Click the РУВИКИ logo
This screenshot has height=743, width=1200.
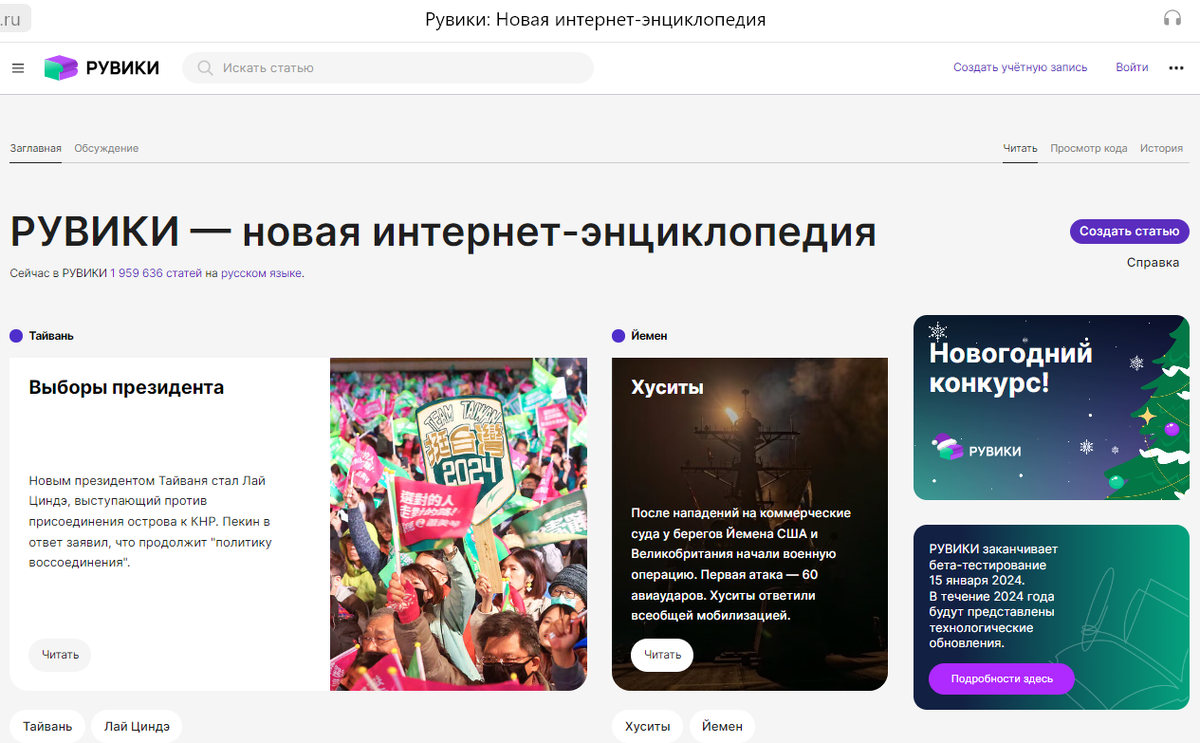point(102,68)
